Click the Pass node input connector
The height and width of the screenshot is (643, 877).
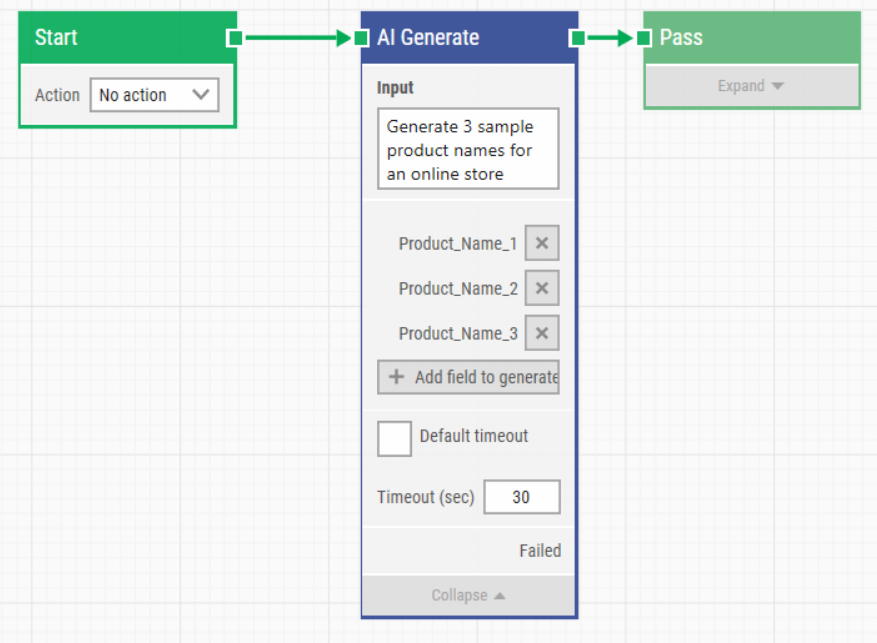pos(644,38)
